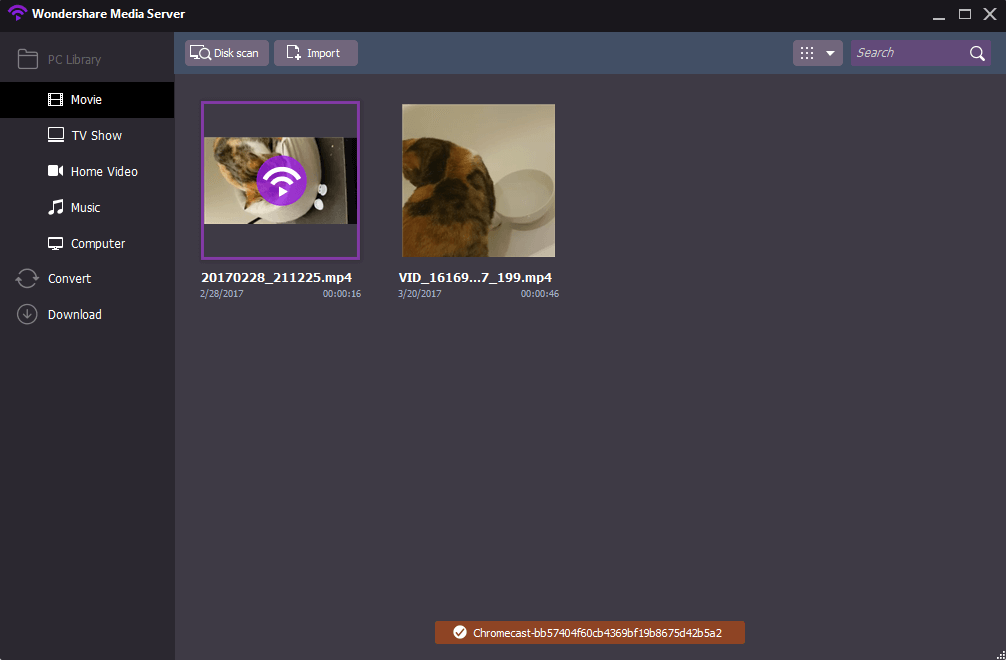Open the view mode dropdown arrow
This screenshot has height=660, width=1006.
pos(830,53)
